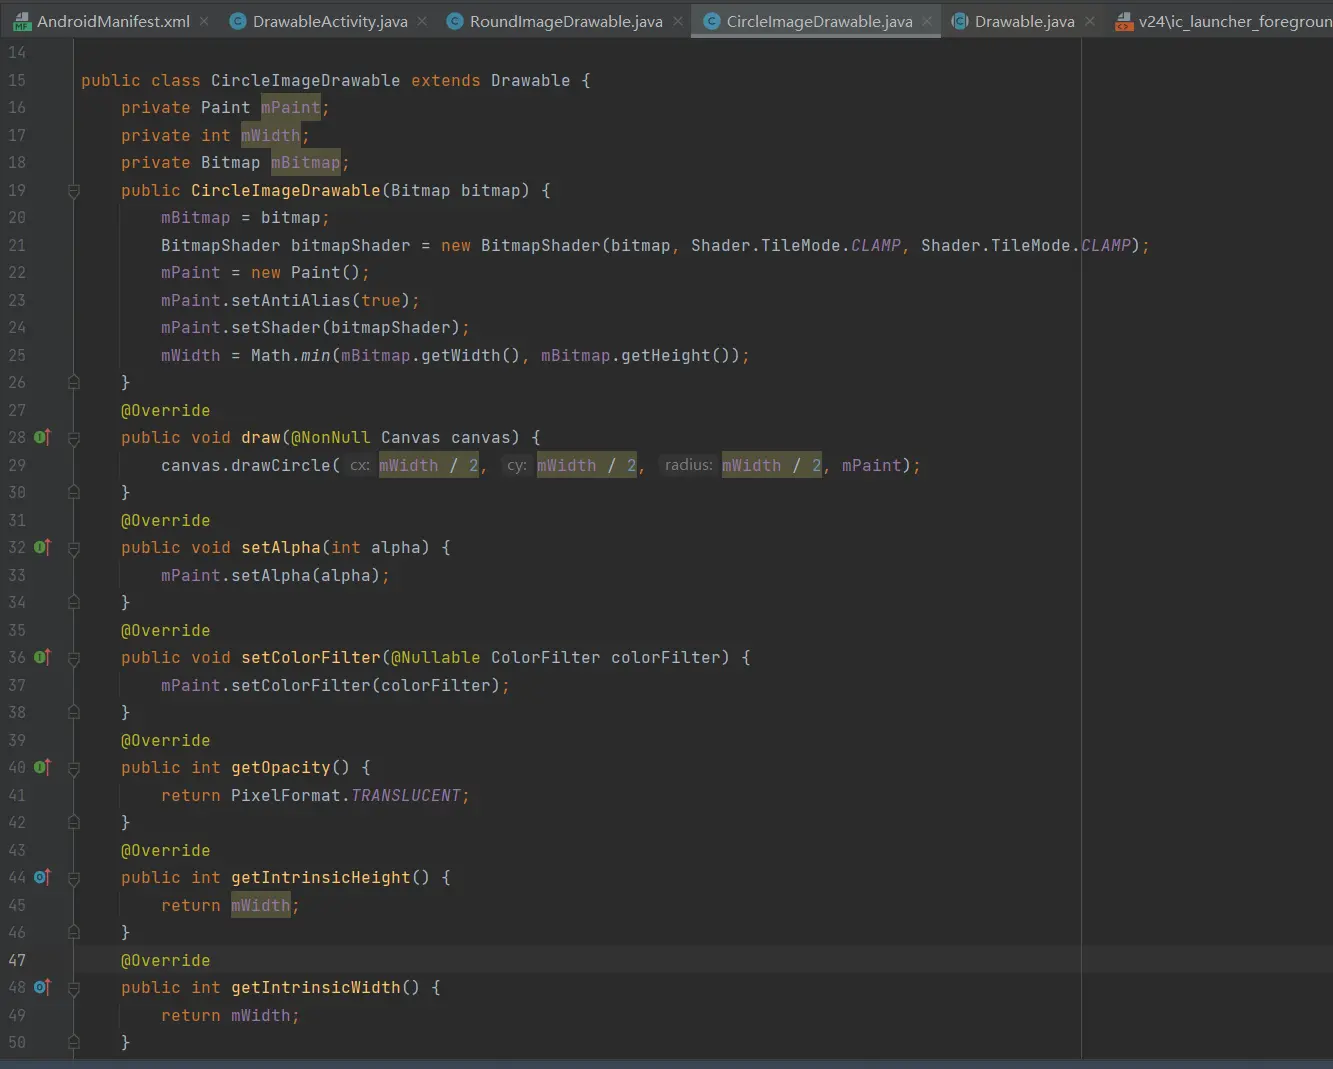Click the override gutter icon beside draw method
The height and width of the screenshot is (1069, 1333).
42,438
